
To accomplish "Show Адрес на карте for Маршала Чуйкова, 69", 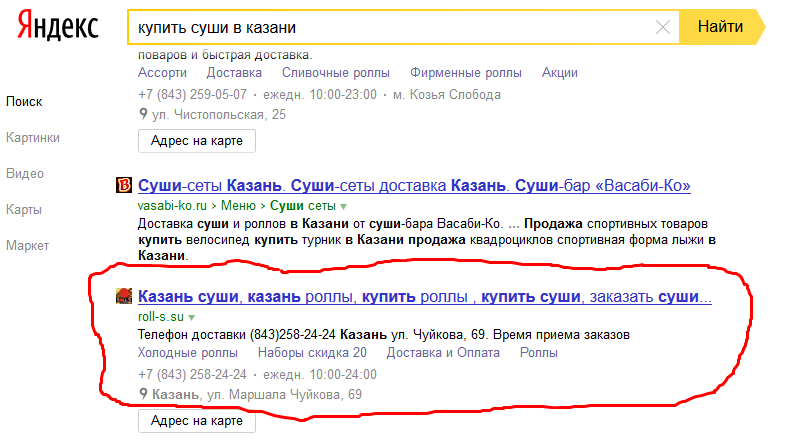I will (x=197, y=421).
